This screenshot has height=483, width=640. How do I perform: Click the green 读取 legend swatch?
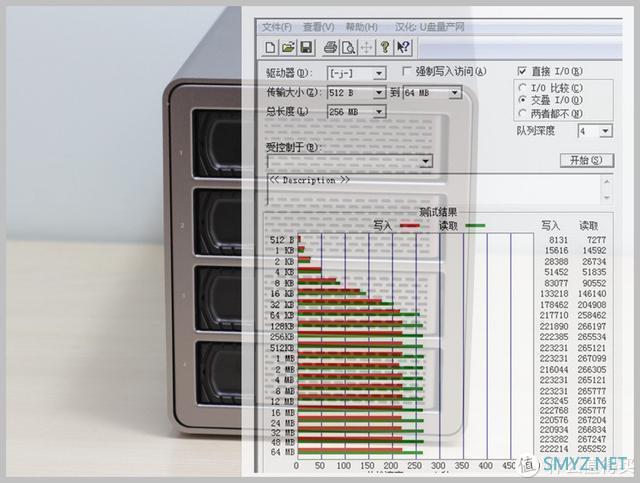[476, 225]
